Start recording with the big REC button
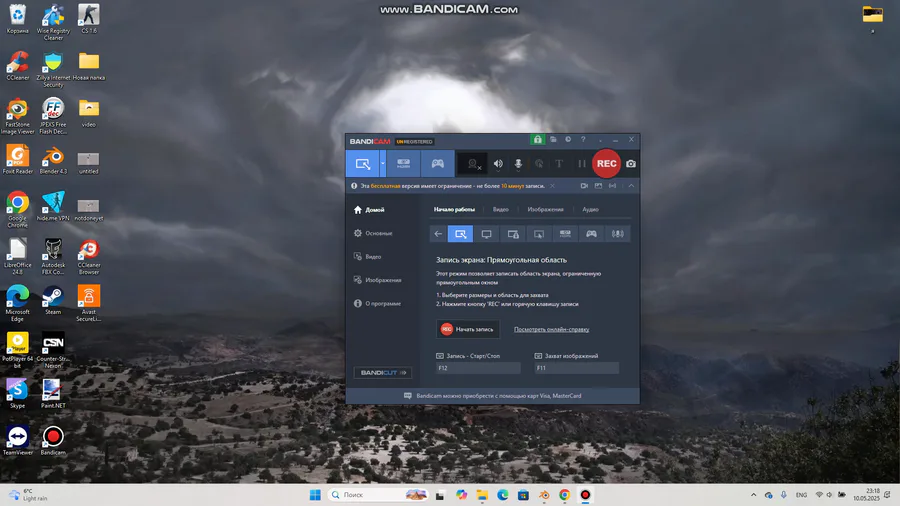The image size is (900, 506). pyautogui.click(x=606, y=164)
